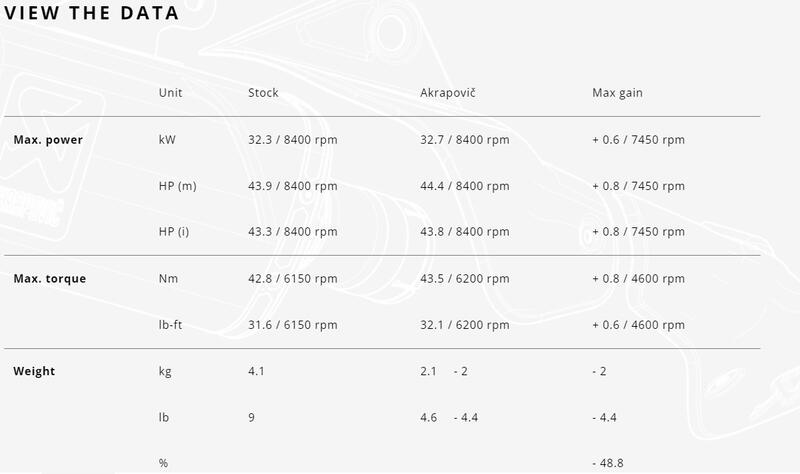Click Akrapovič HP (i) value 43.8 / 8400 rpm
Screen dimensions: 800x474
pos(464,232)
